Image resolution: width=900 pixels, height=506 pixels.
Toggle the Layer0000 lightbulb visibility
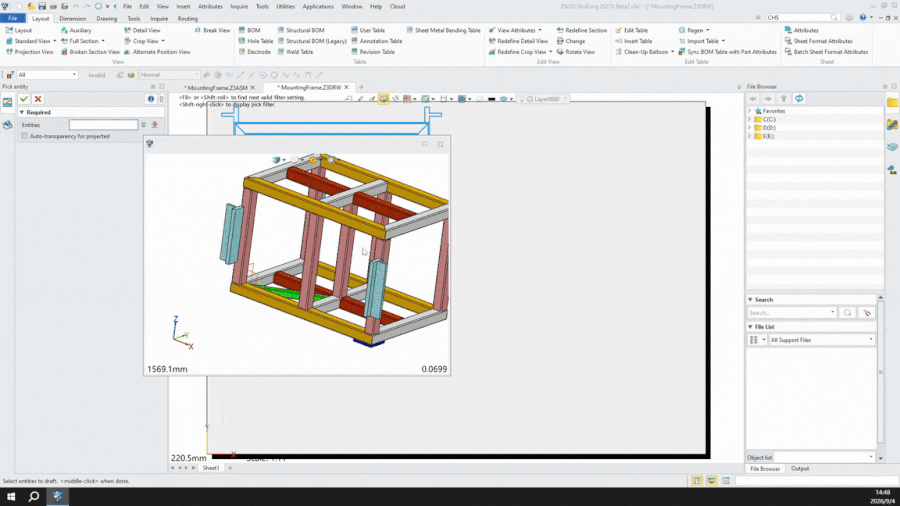pyautogui.click(x=522, y=99)
